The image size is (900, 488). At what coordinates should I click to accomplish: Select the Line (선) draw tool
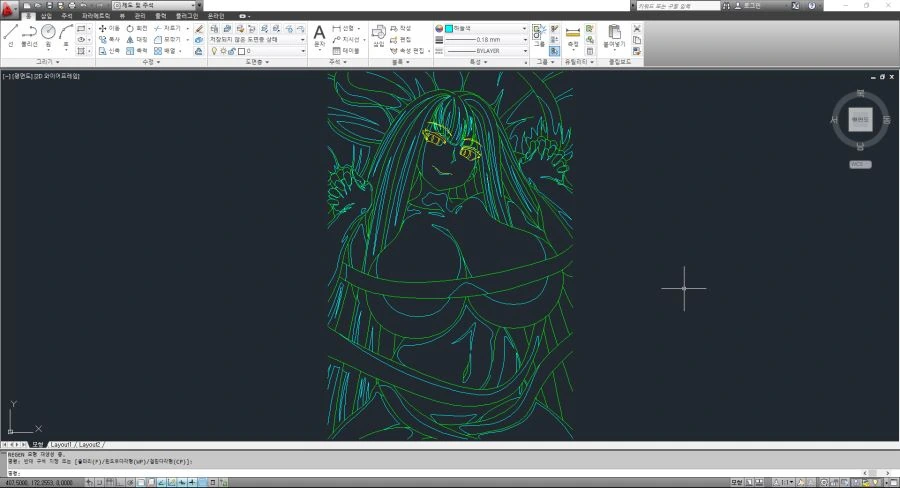pos(10,36)
